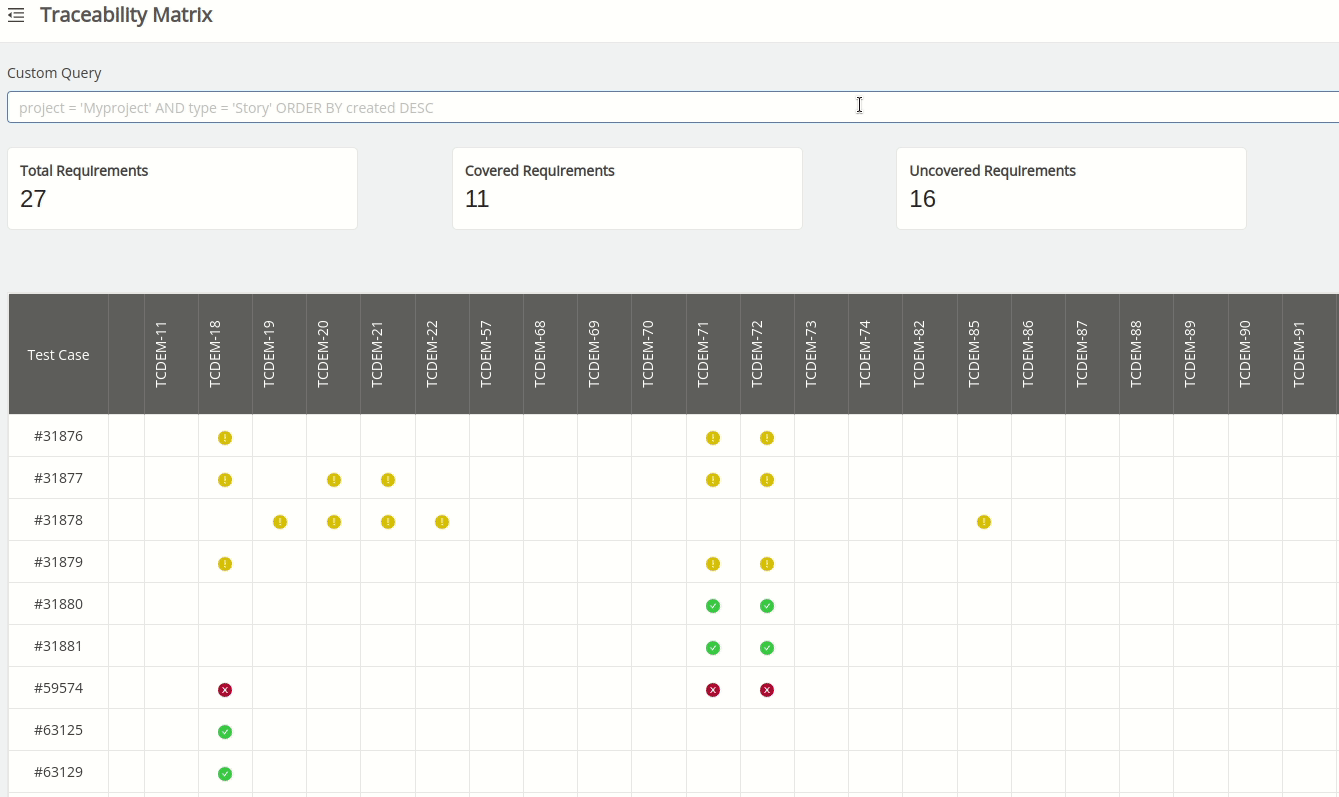Select test case #31878 row label
The width and height of the screenshot is (1339, 797).
click(58, 520)
